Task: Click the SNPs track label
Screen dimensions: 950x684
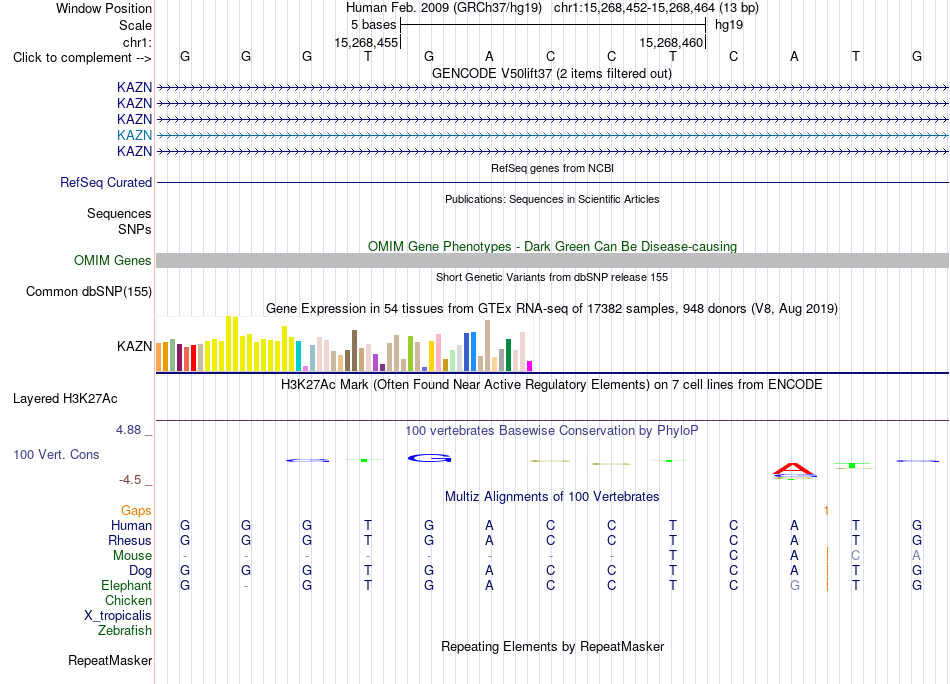Action: click(135, 230)
